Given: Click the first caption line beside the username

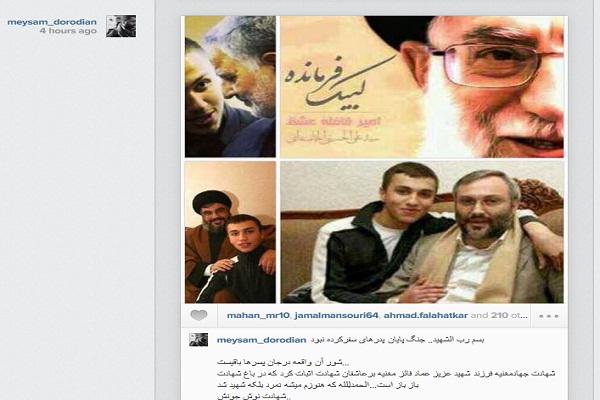Looking at the screenshot, I should click(x=397, y=340).
